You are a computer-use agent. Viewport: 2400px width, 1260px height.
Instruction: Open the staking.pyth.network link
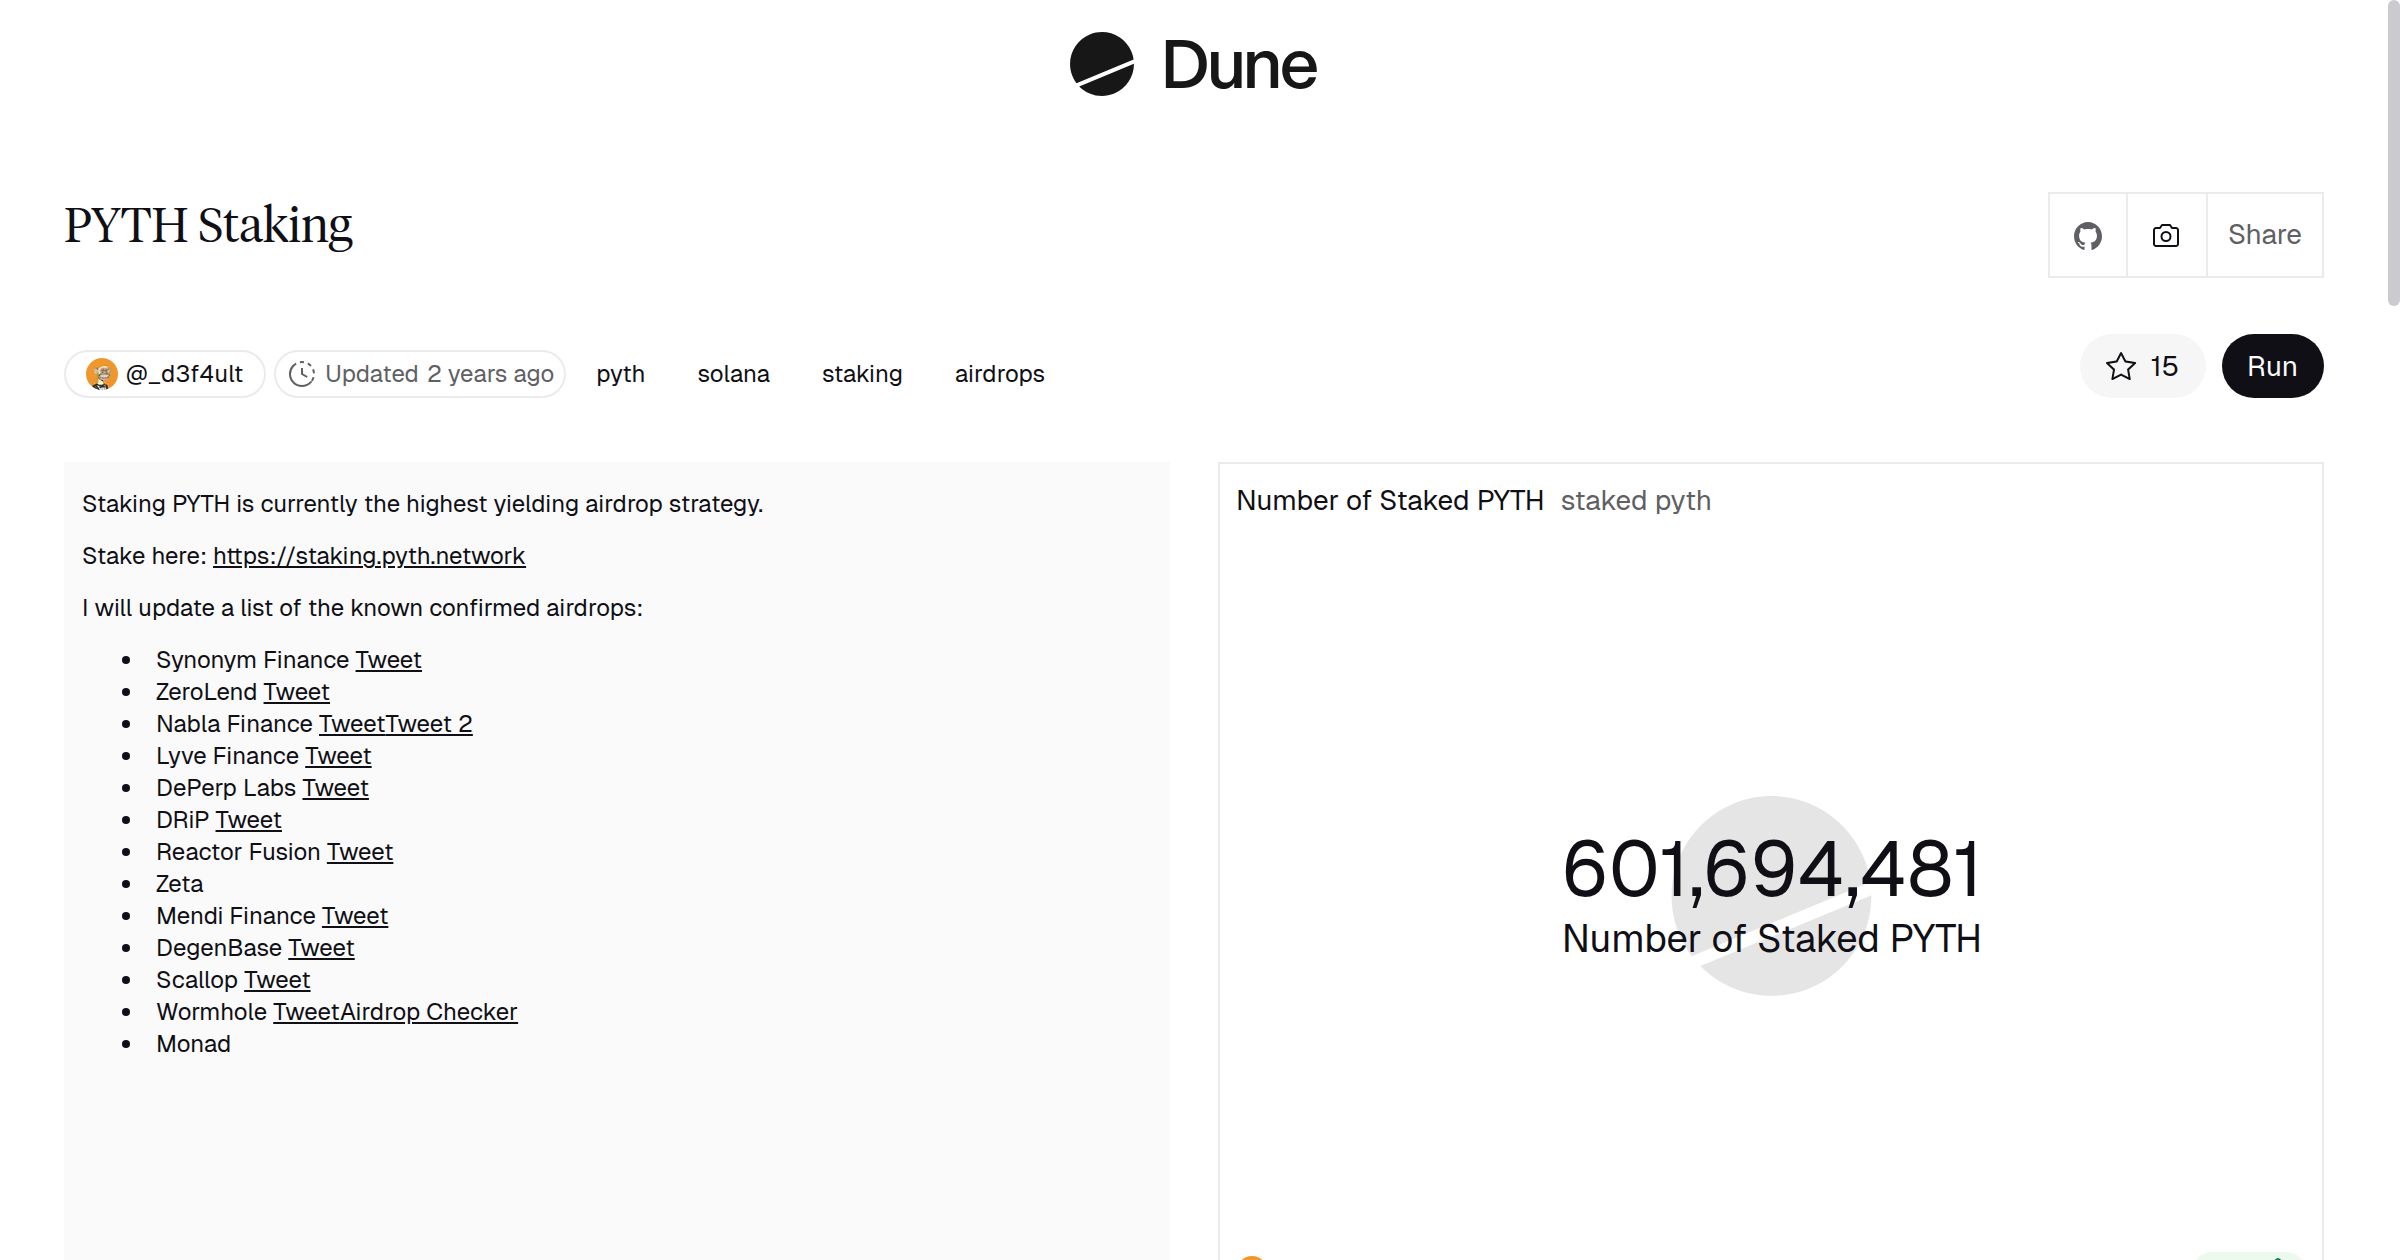tap(368, 556)
